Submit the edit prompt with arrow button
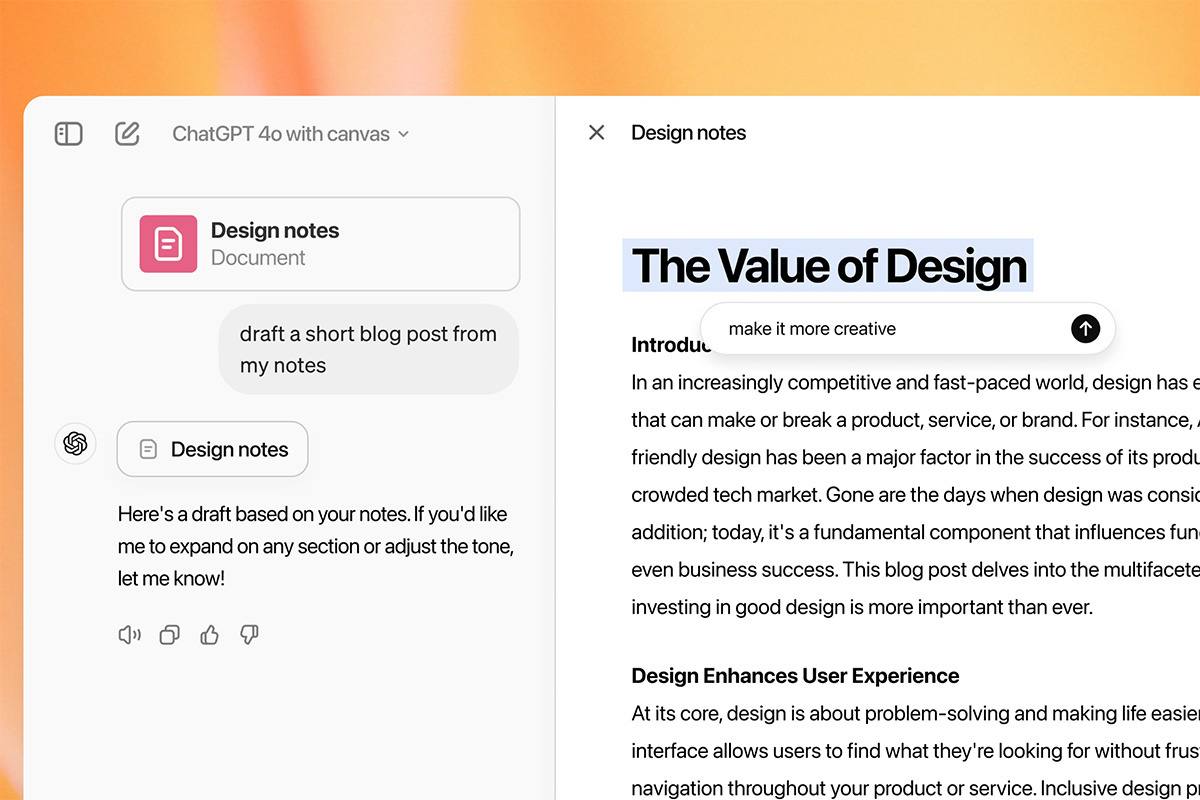The width and height of the screenshot is (1200, 800). (1085, 328)
